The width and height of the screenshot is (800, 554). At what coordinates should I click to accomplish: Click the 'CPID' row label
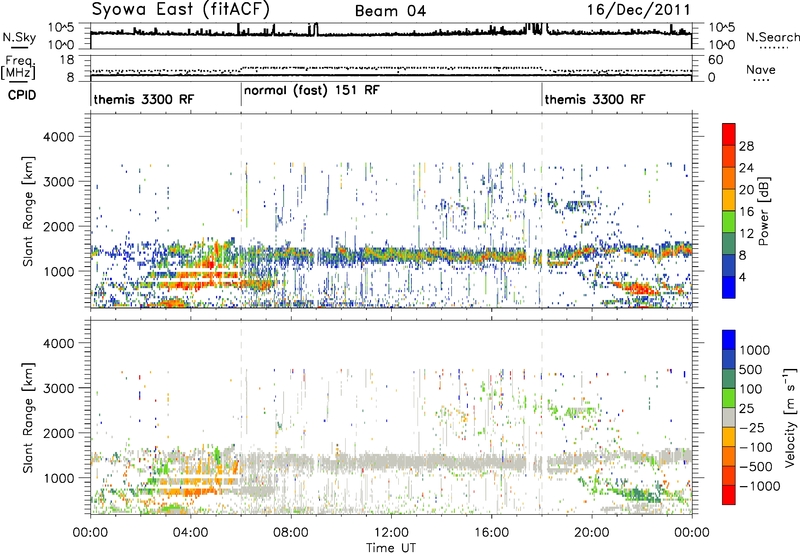(x=22, y=95)
